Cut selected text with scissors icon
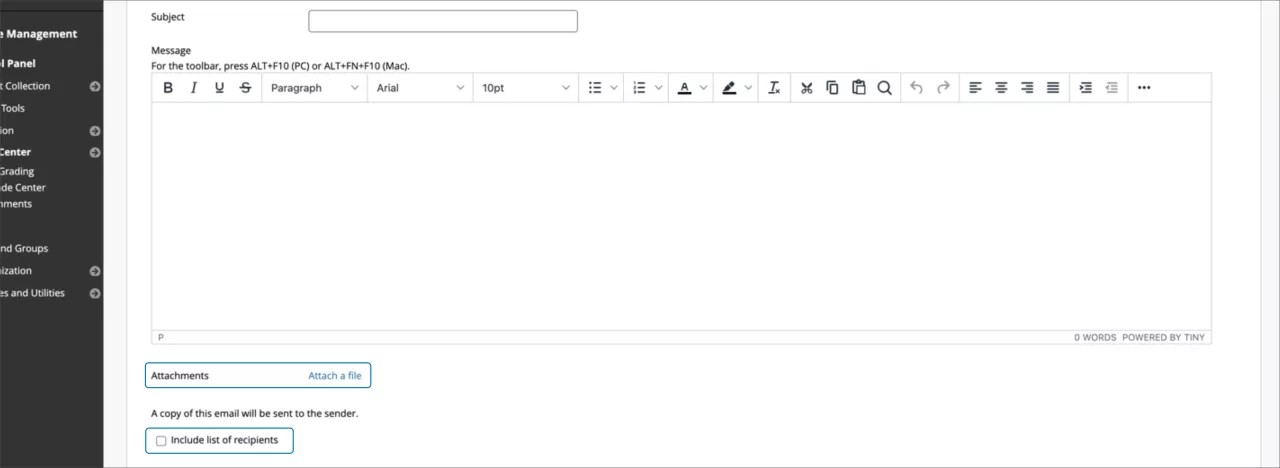The image size is (1280, 468). click(x=806, y=88)
